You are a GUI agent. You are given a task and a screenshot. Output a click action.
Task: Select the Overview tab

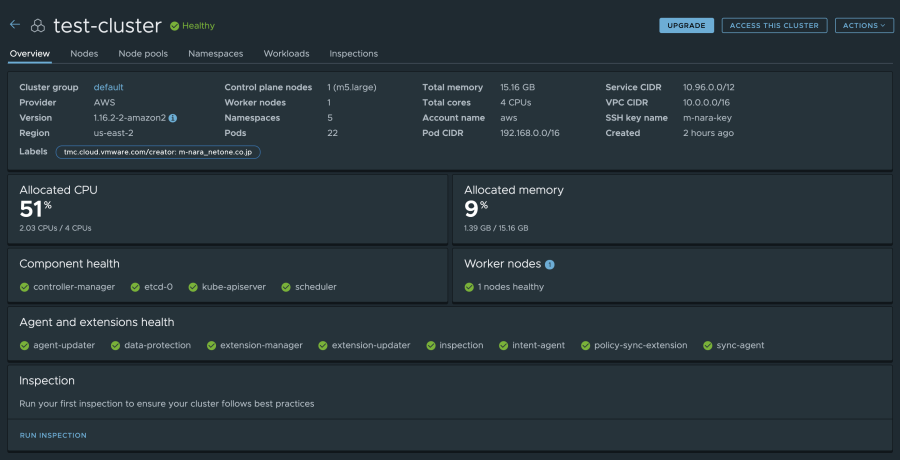coord(30,53)
